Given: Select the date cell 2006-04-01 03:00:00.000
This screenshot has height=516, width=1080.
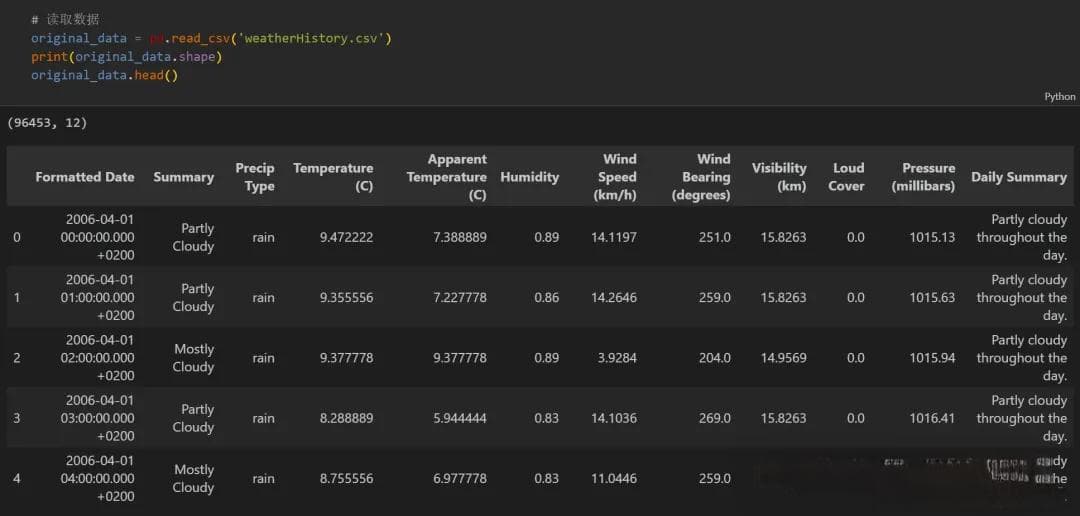Looking at the screenshot, I should pyautogui.click(x=100, y=418).
